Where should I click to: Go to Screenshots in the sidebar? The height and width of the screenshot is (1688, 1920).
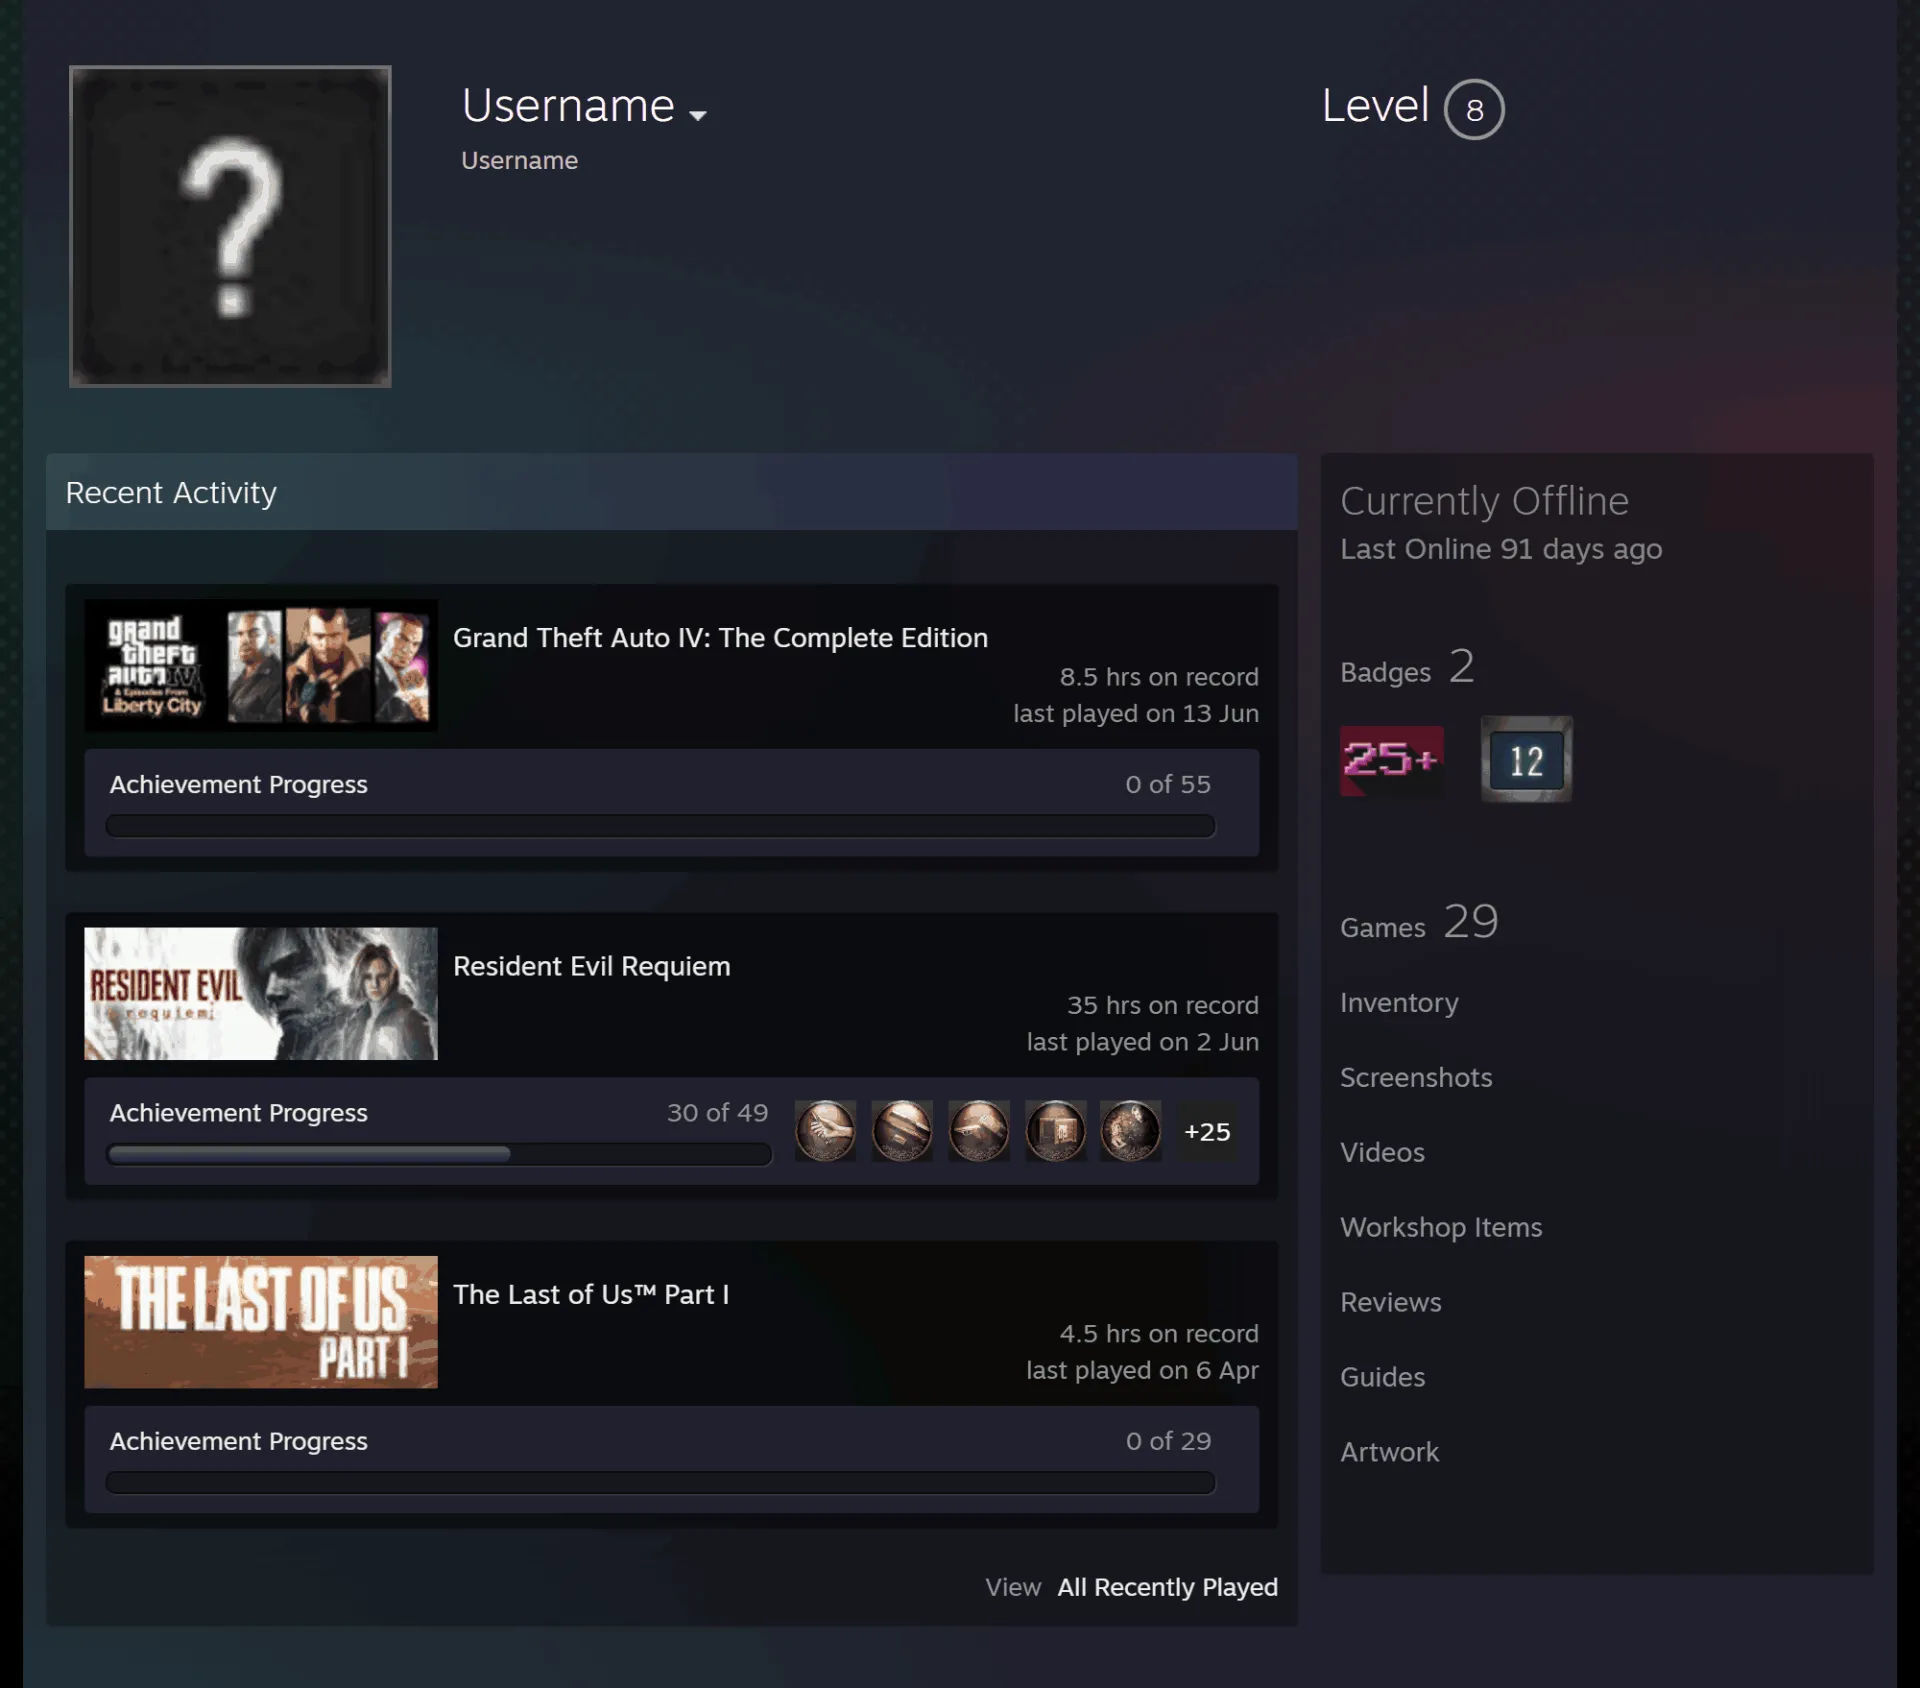pos(1416,1077)
